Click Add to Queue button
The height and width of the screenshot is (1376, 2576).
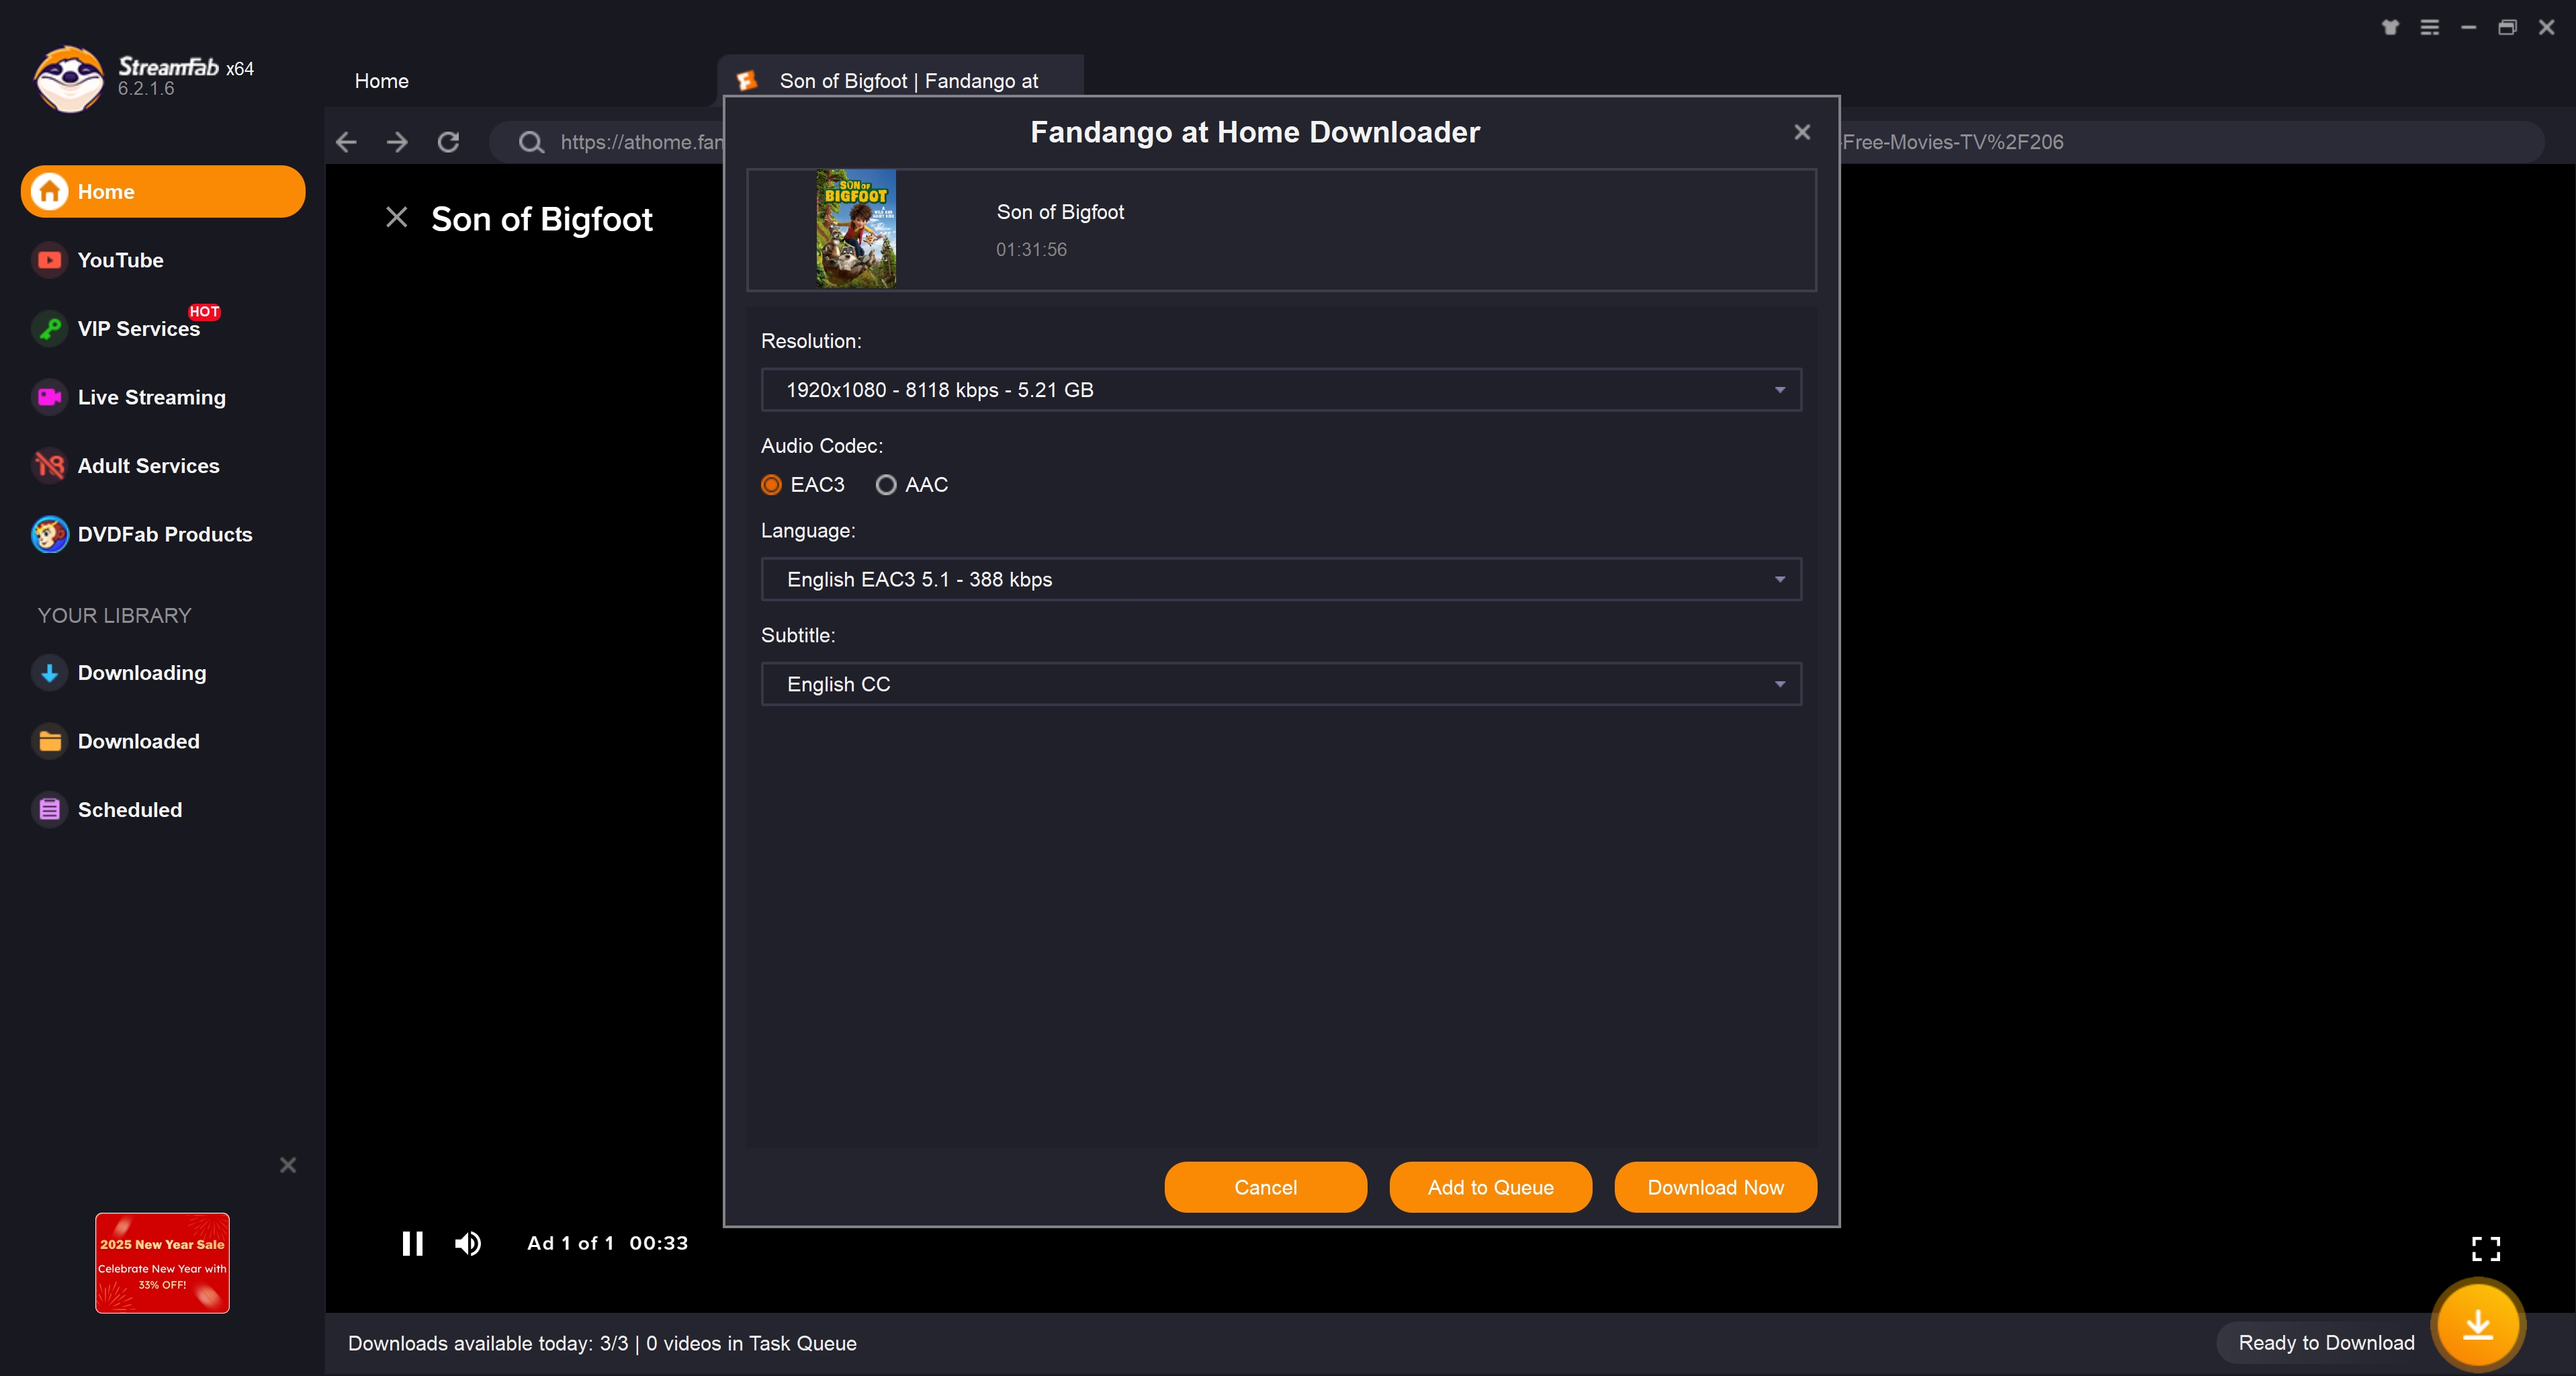click(1489, 1187)
